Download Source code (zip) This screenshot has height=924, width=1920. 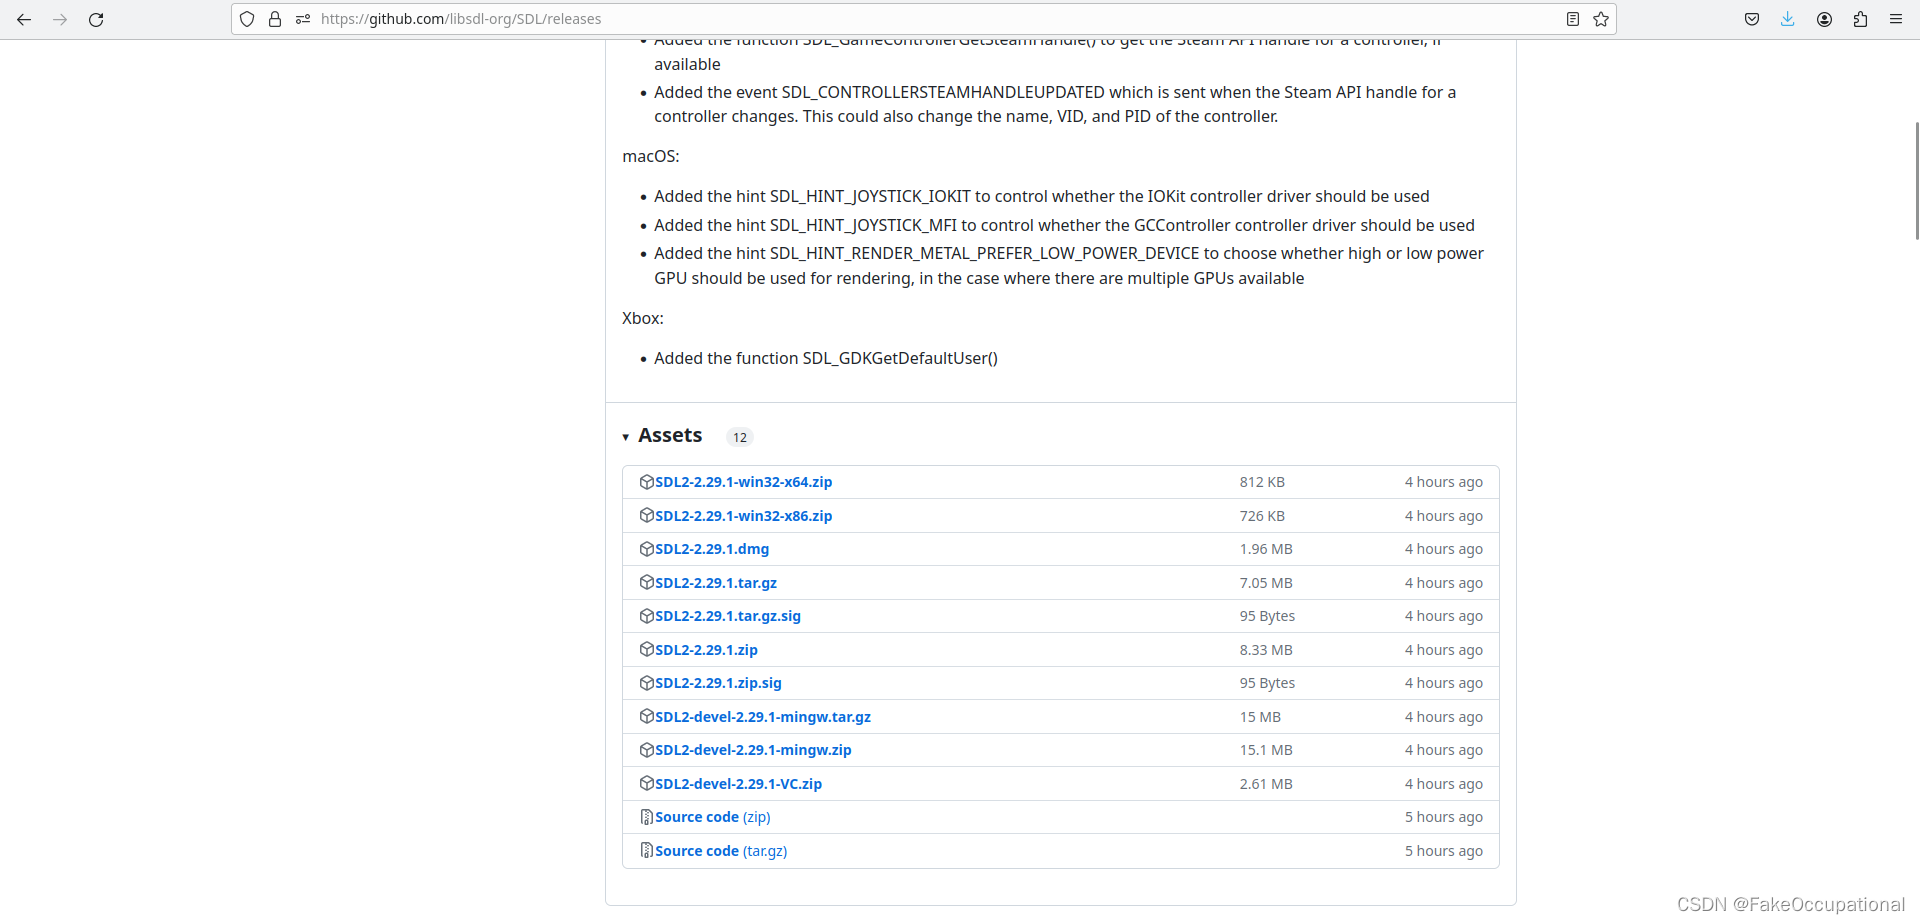coord(713,817)
